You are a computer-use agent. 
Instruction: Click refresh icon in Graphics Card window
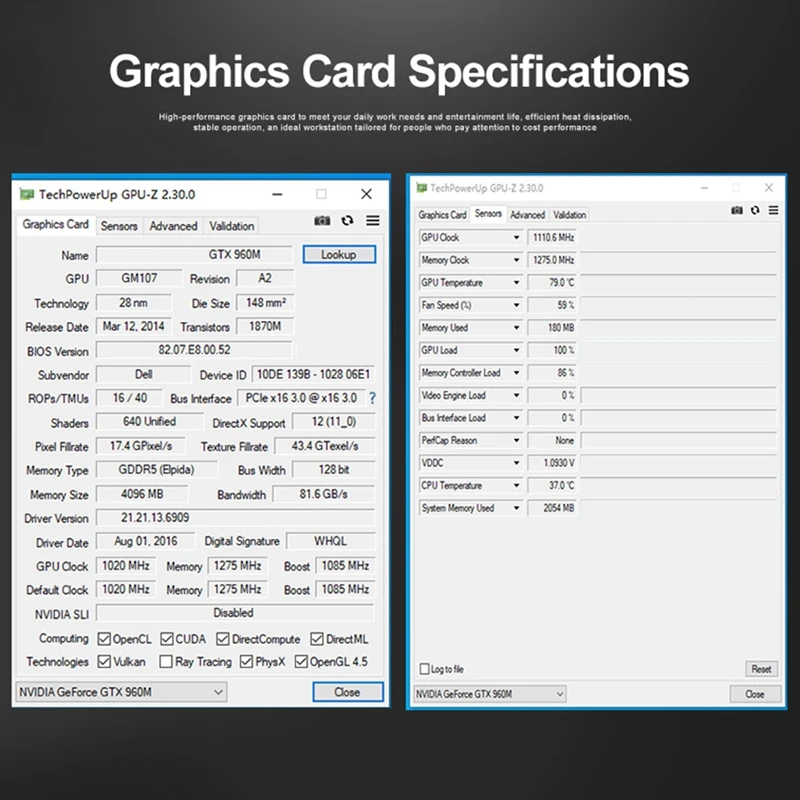coord(347,220)
